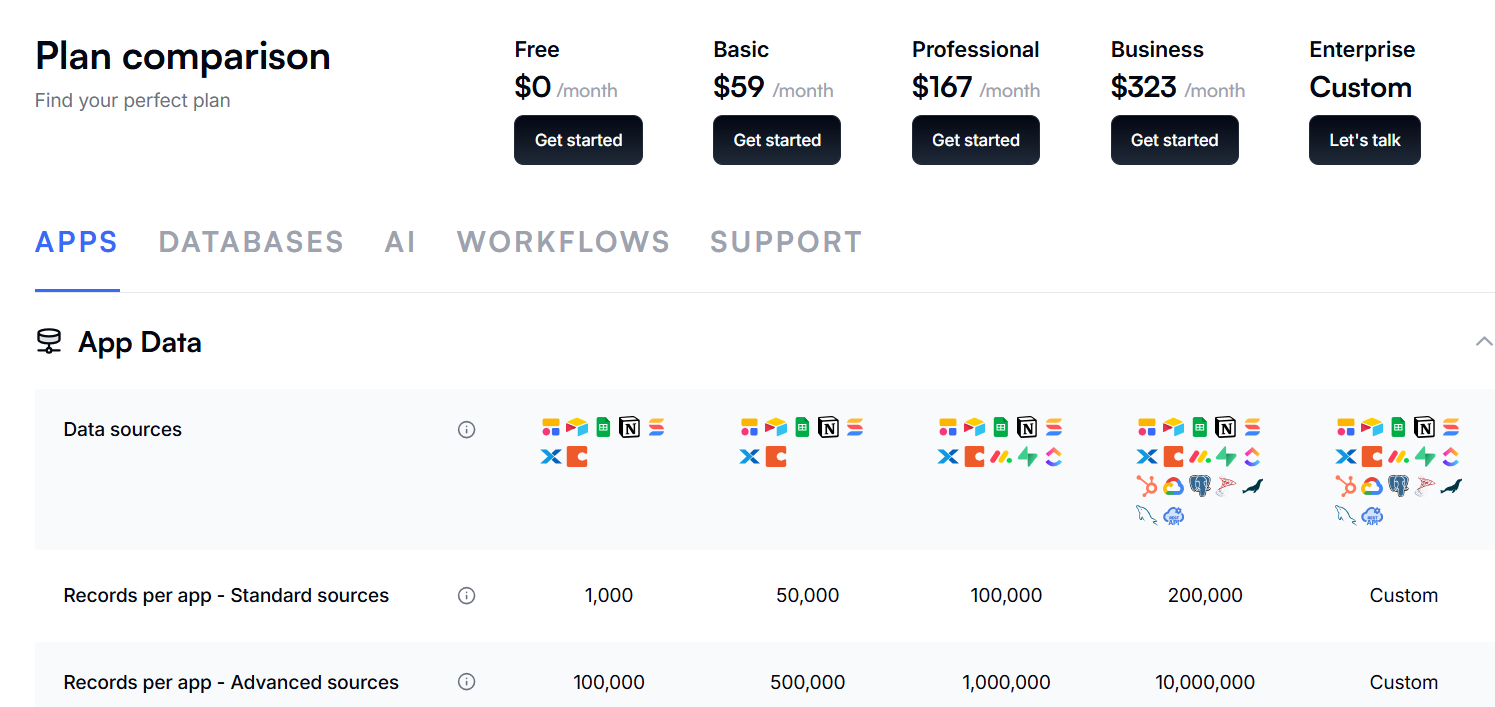Select Google Sheets icon in Professional column
This screenshot has width=1495, height=707.
coord(1001,428)
